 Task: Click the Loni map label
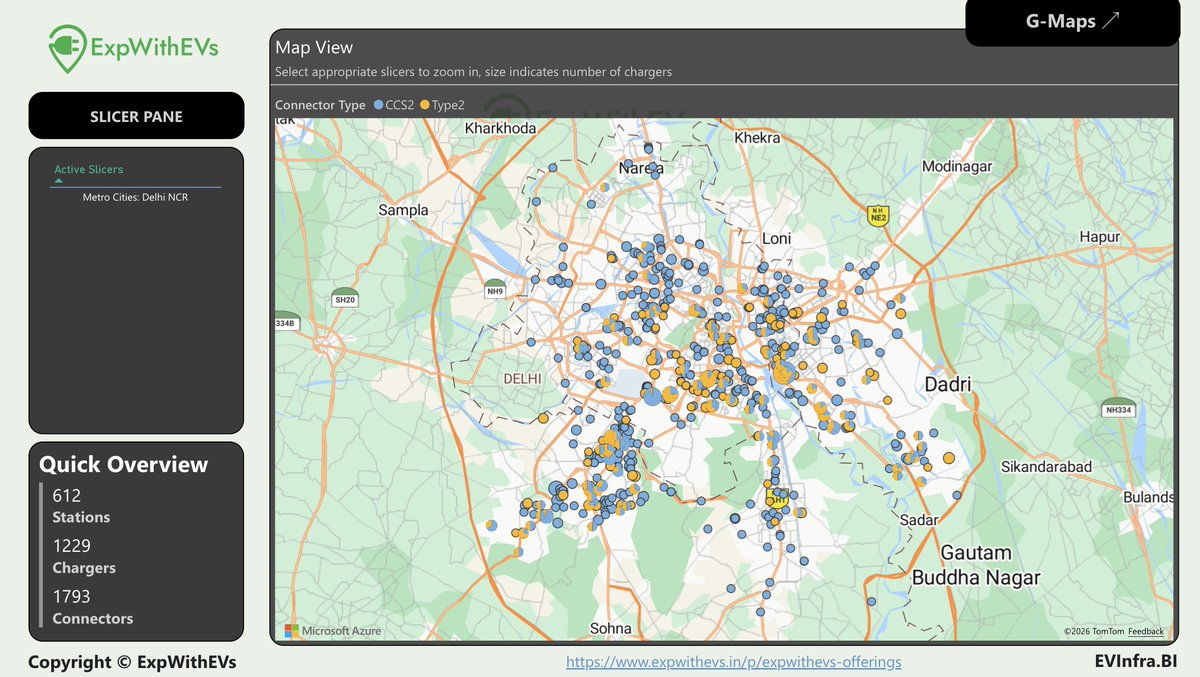point(776,239)
